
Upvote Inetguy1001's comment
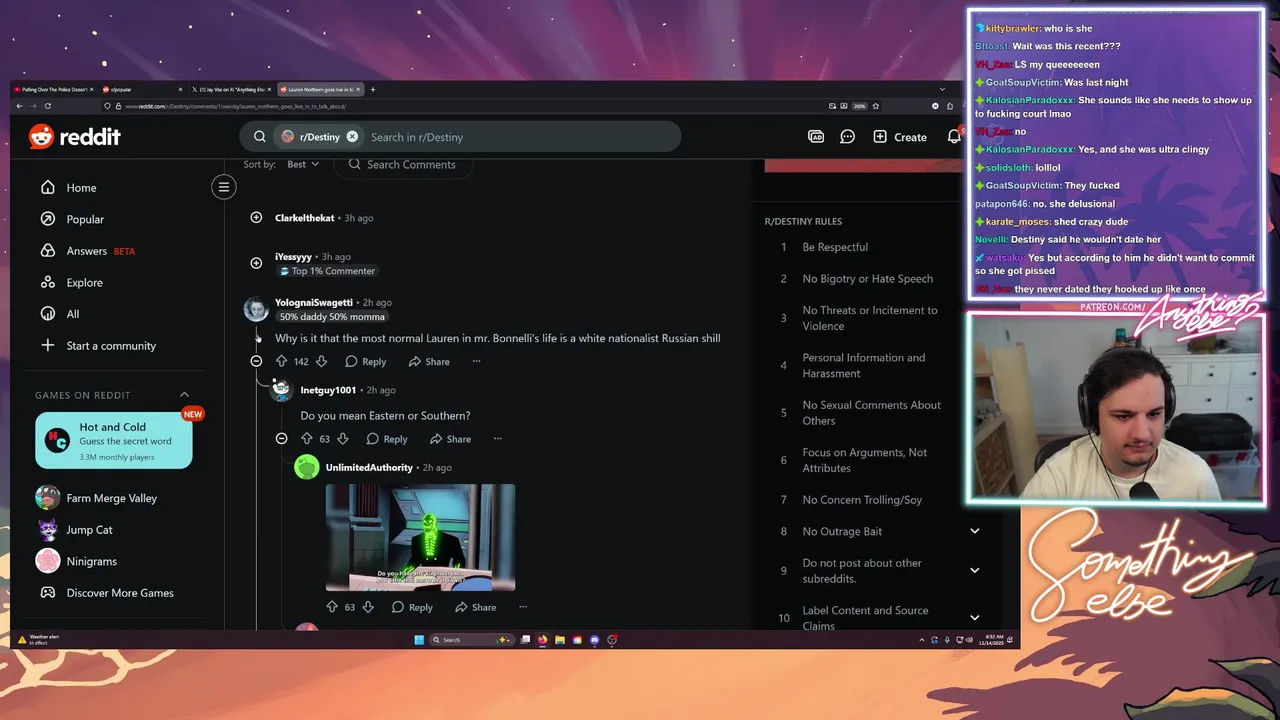[306, 439]
